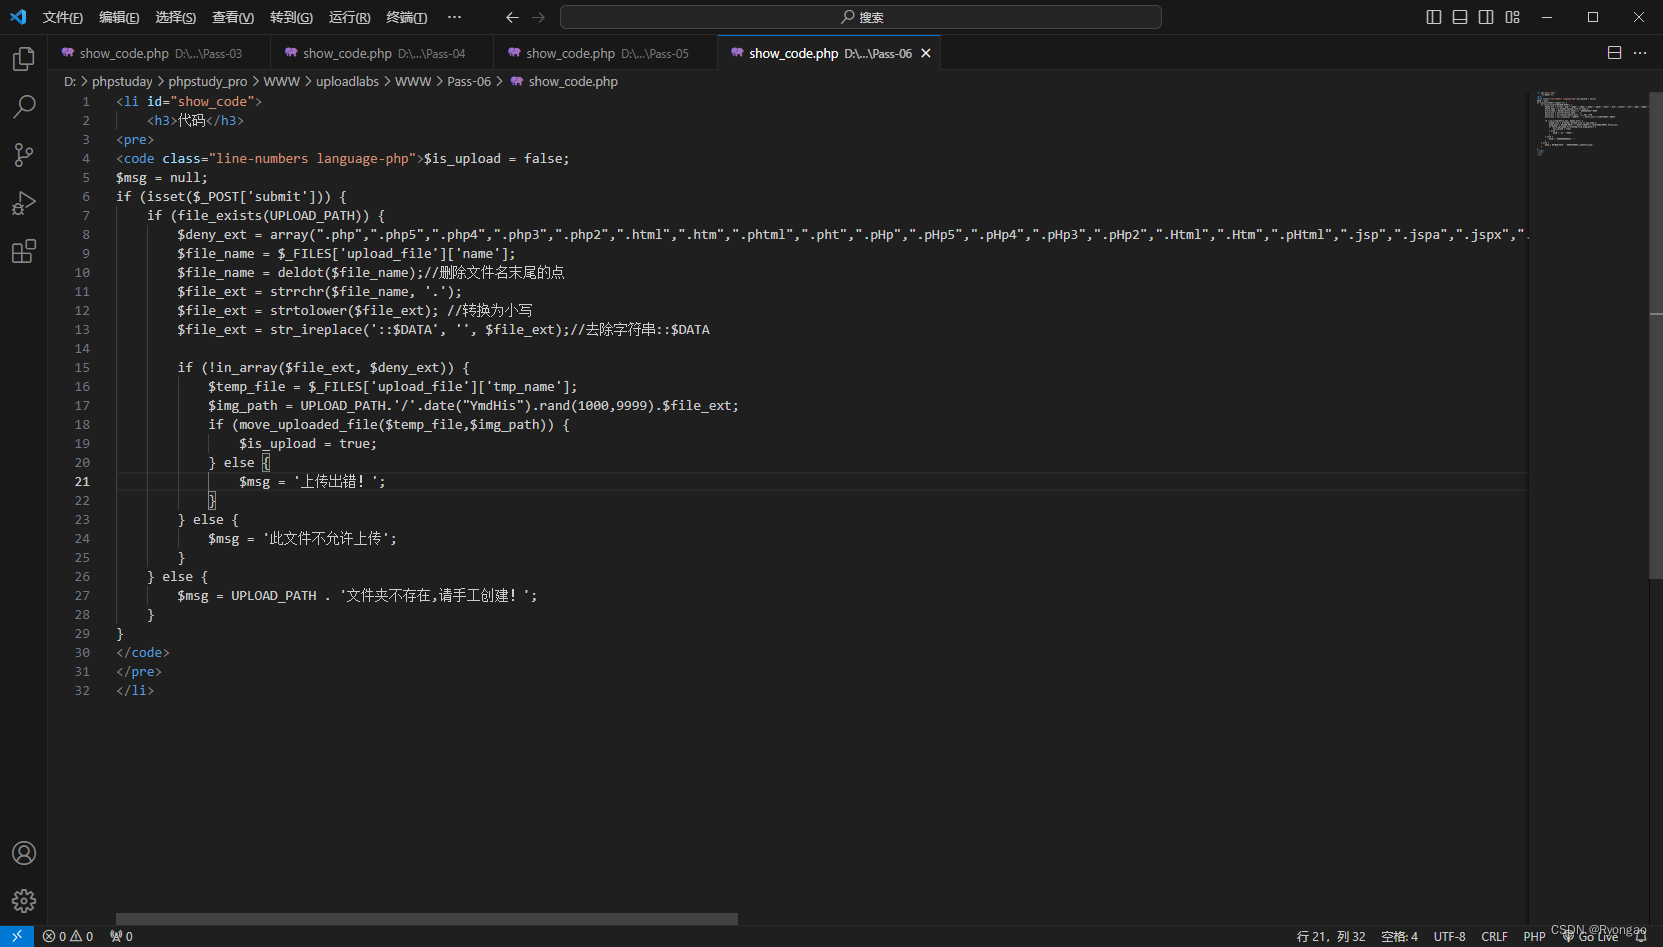Viewport: 1663px width, 947px height.
Task: Open cursor position 行 21, 列 32
Action: coord(1331,936)
